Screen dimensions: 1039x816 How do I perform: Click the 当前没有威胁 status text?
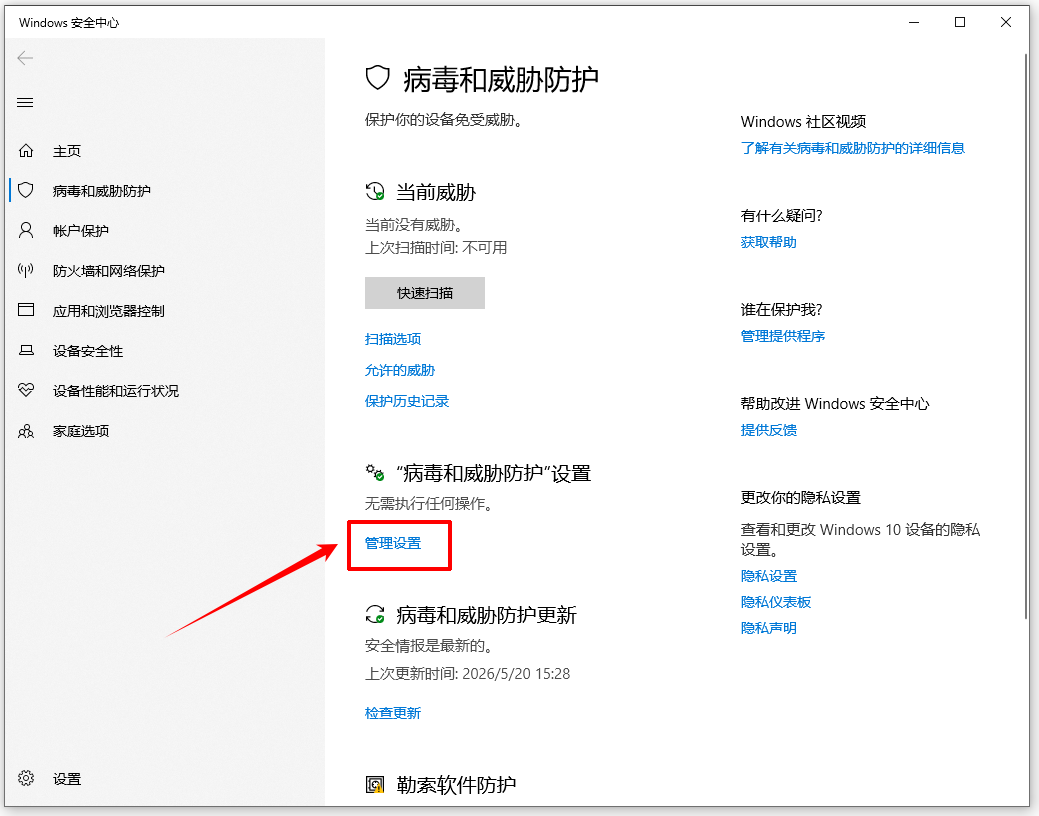(413, 225)
